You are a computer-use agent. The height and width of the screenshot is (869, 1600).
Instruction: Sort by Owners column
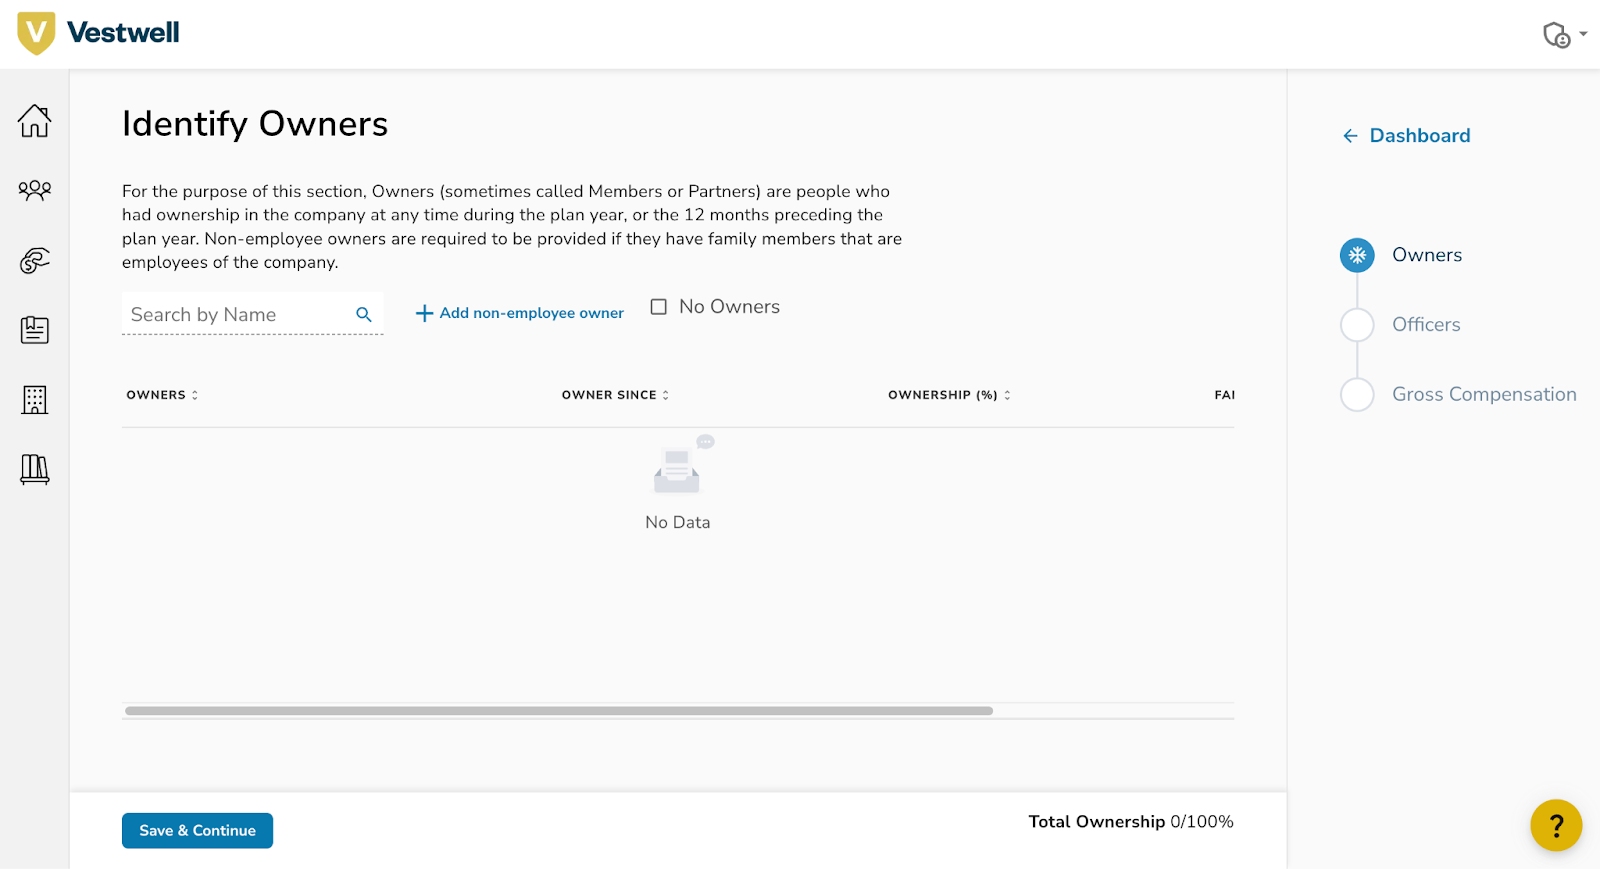(x=162, y=395)
